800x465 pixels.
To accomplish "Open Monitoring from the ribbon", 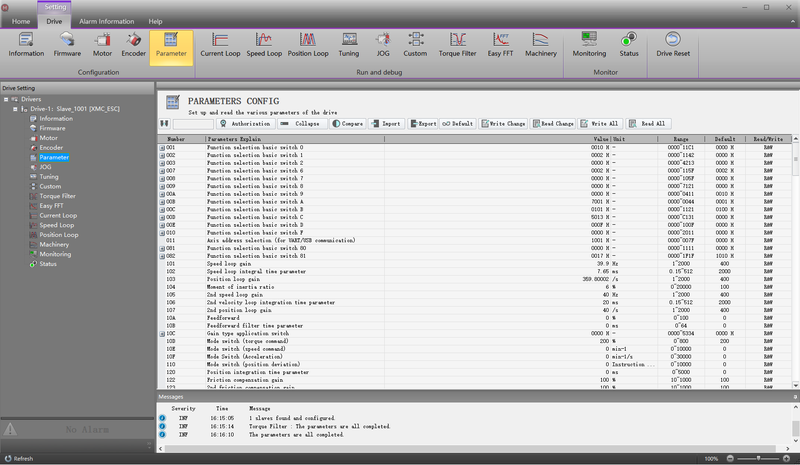I will [589, 45].
